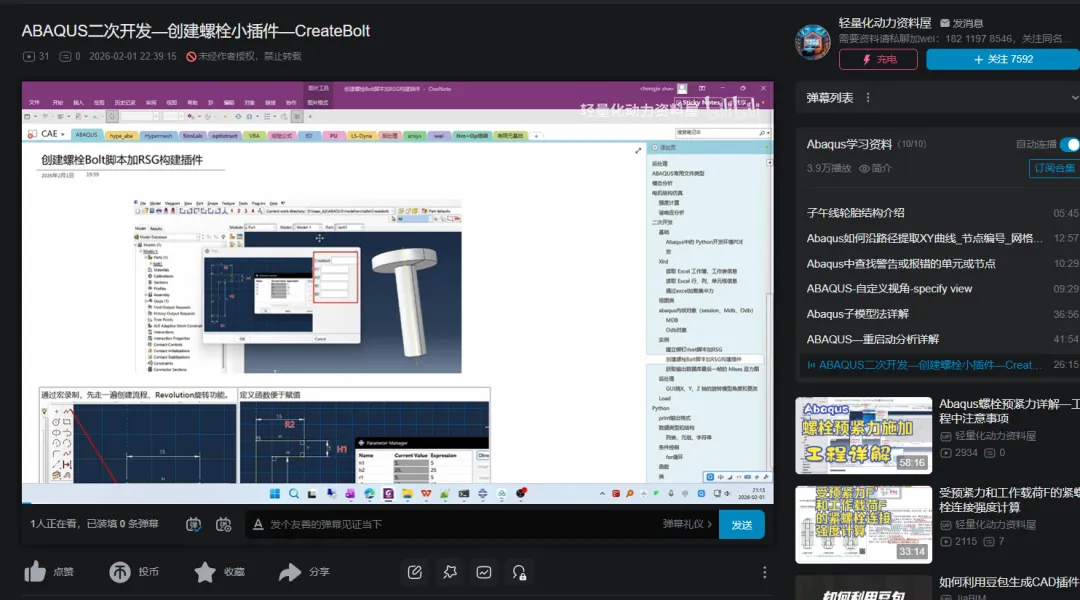Image resolution: width=1080 pixels, height=600 pixels.
Task: Show hidden tray icons chevron in video taskbar
Action: coord(602,493)
